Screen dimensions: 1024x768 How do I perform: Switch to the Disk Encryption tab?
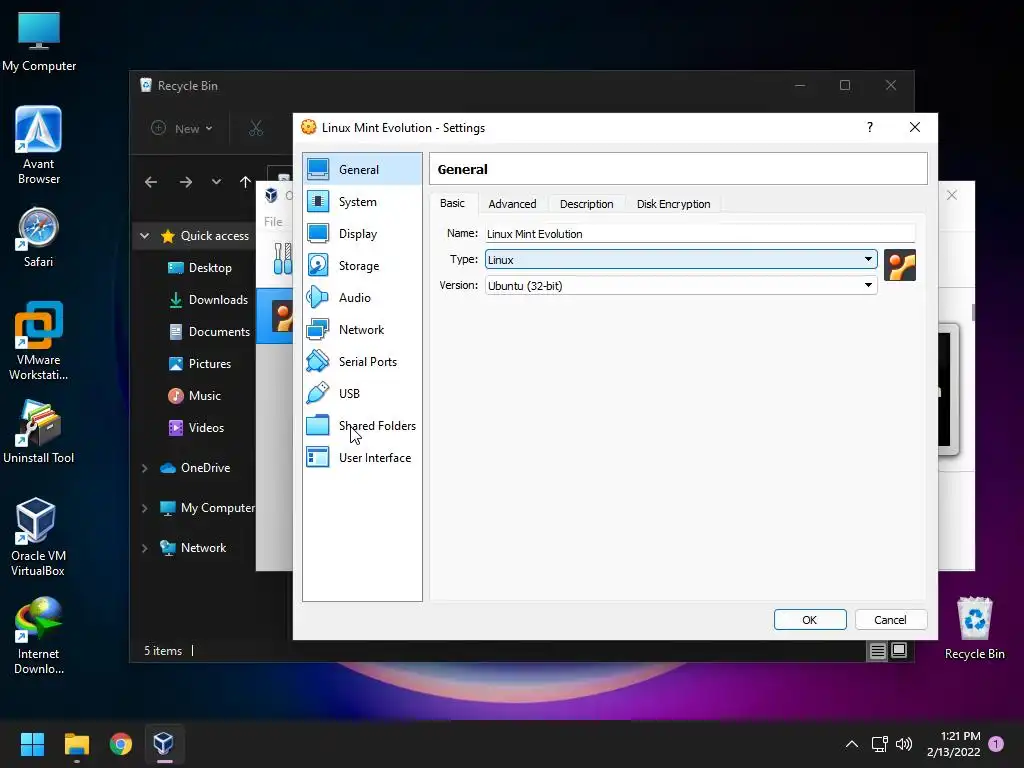pyautogui.click(x=673, y=204)
